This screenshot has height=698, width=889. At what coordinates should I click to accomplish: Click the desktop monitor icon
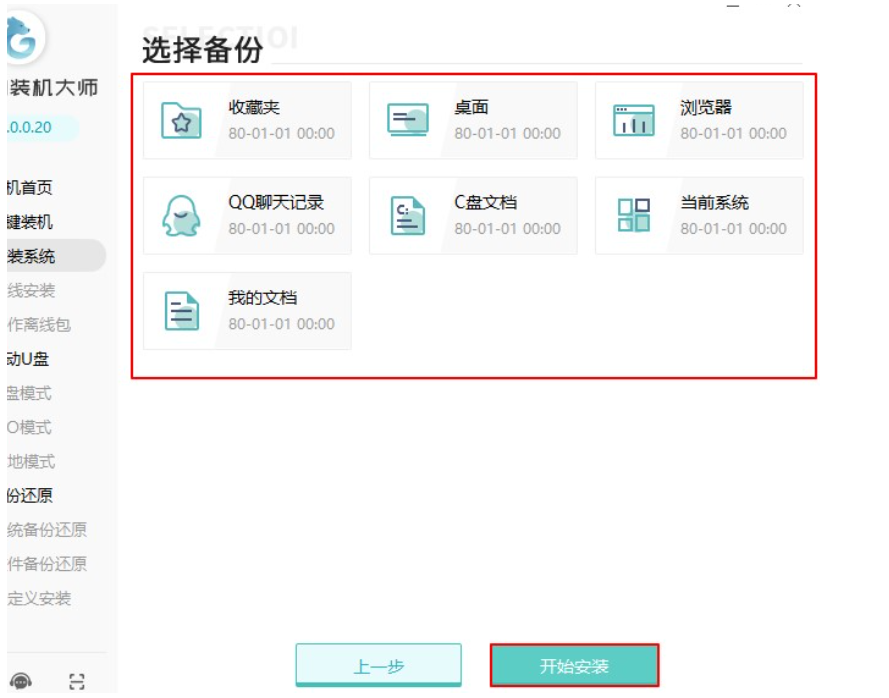pos(408,120)
